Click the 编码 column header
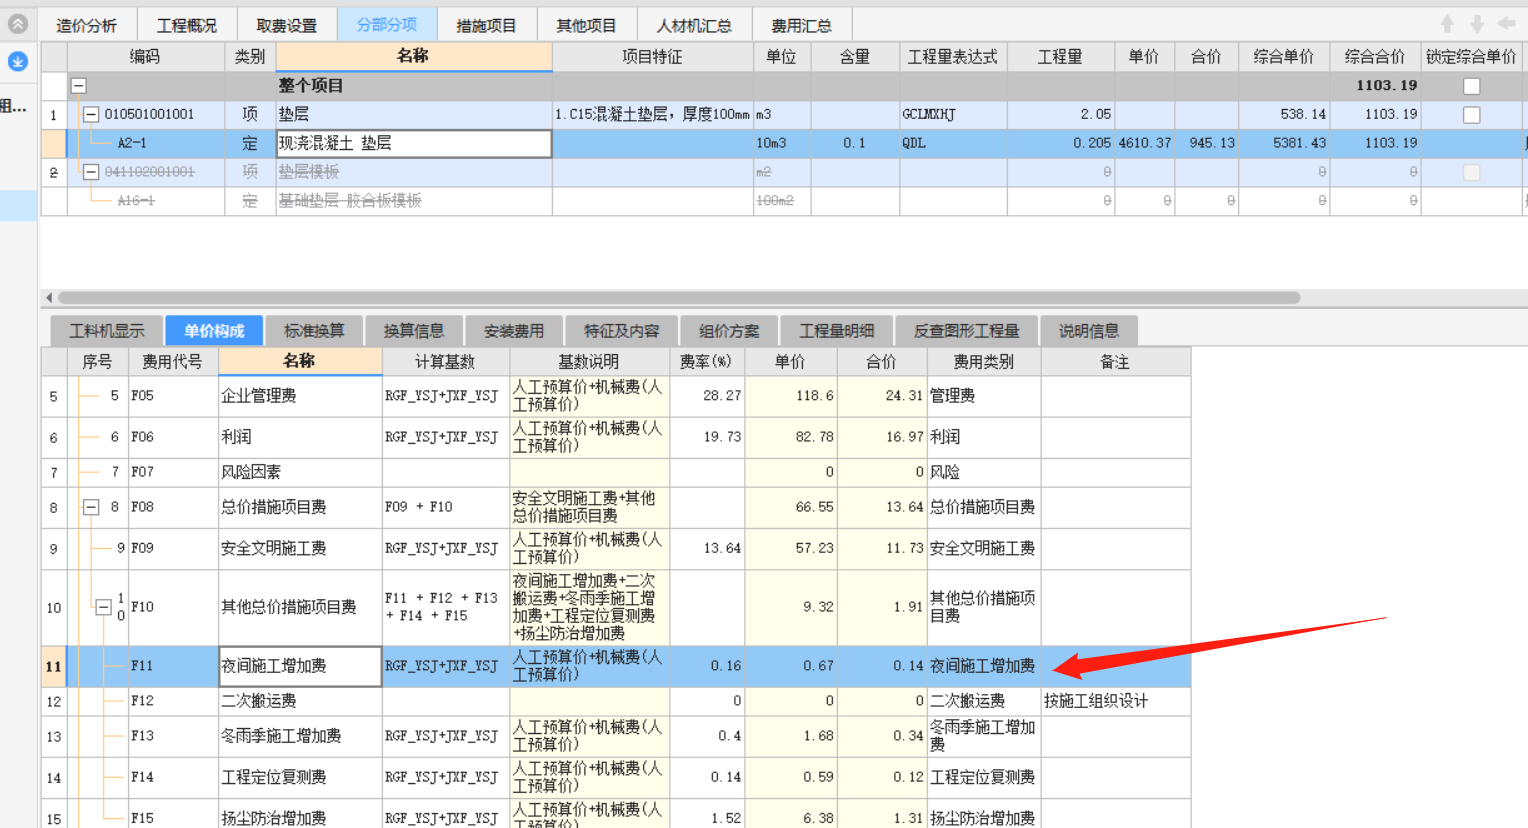 click(146, 57)
